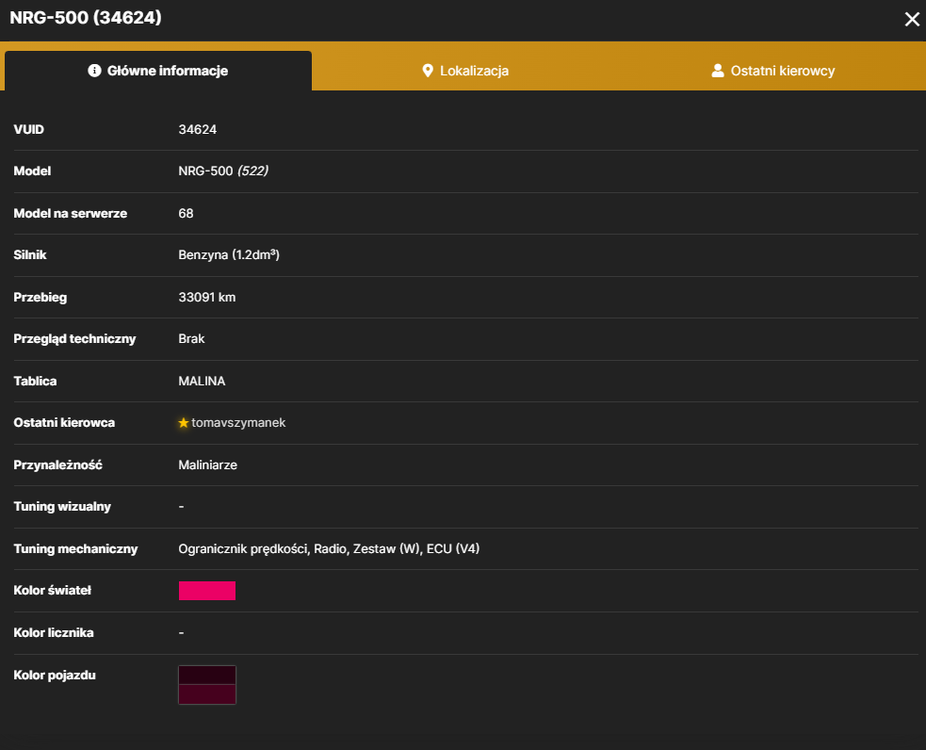926x750 pixels.
Task: Click the Tuning wizualny row label
Action: [x=62, y=507]
